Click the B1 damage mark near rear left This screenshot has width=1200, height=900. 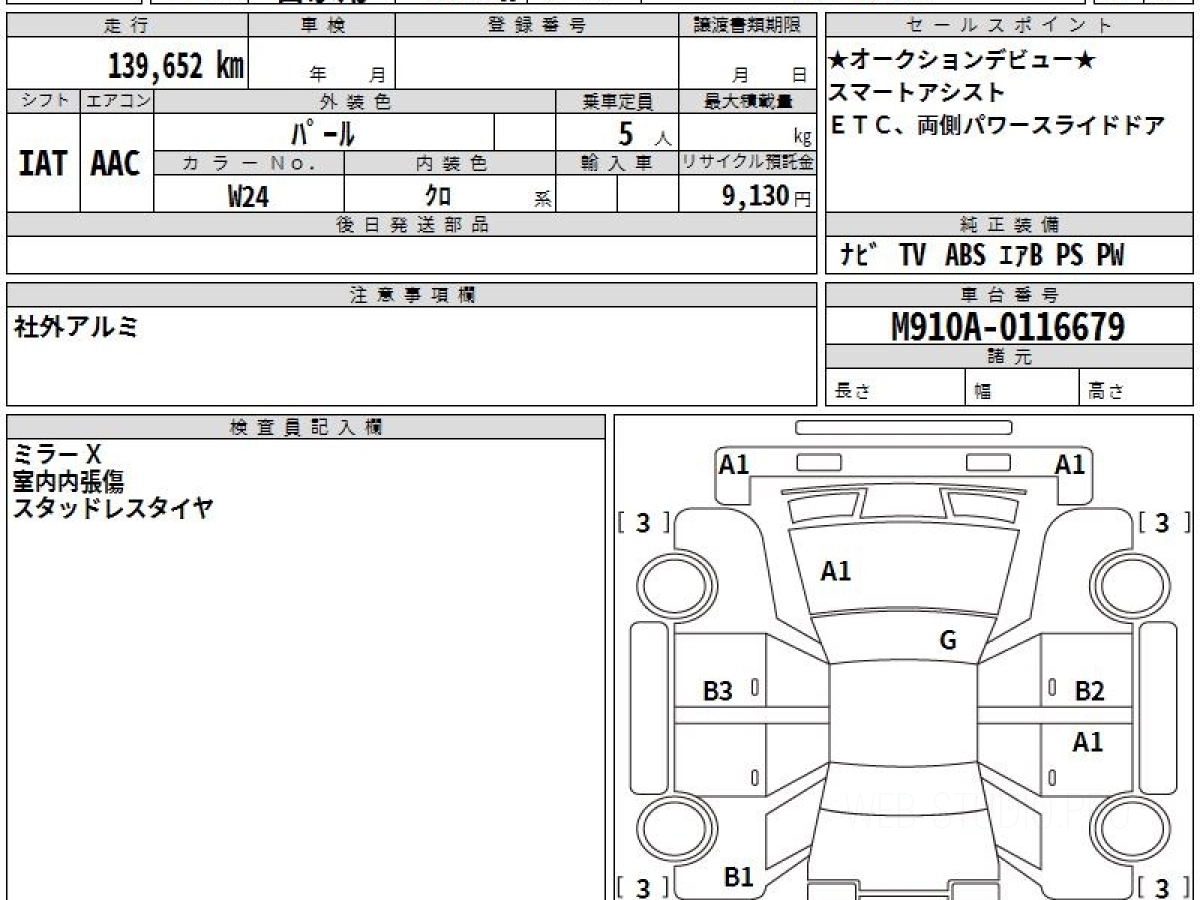tap(738, 877)
